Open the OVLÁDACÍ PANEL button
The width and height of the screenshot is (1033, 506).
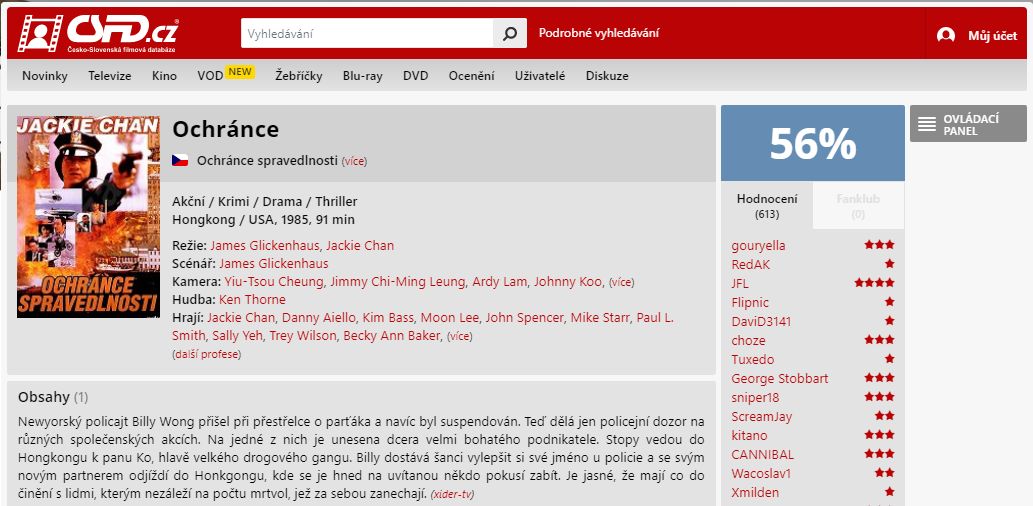(968, 124)
